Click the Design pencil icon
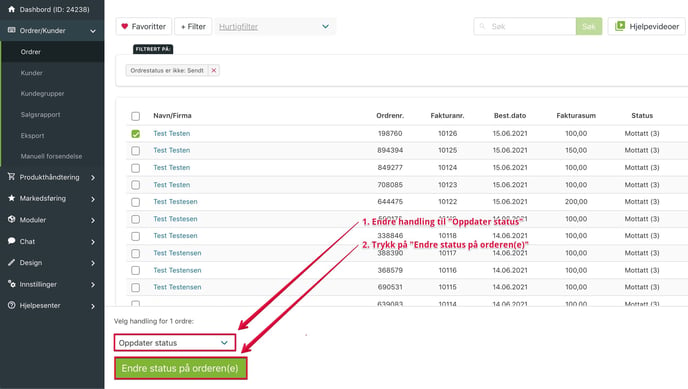The height and width of the screenshot is (389, 688). coord(11,262)
